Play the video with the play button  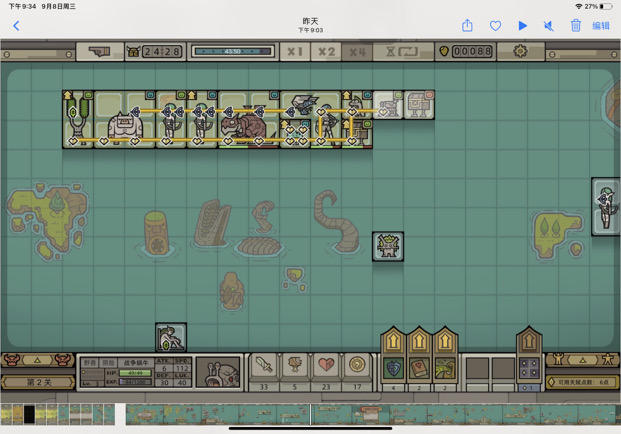[523, 26]
